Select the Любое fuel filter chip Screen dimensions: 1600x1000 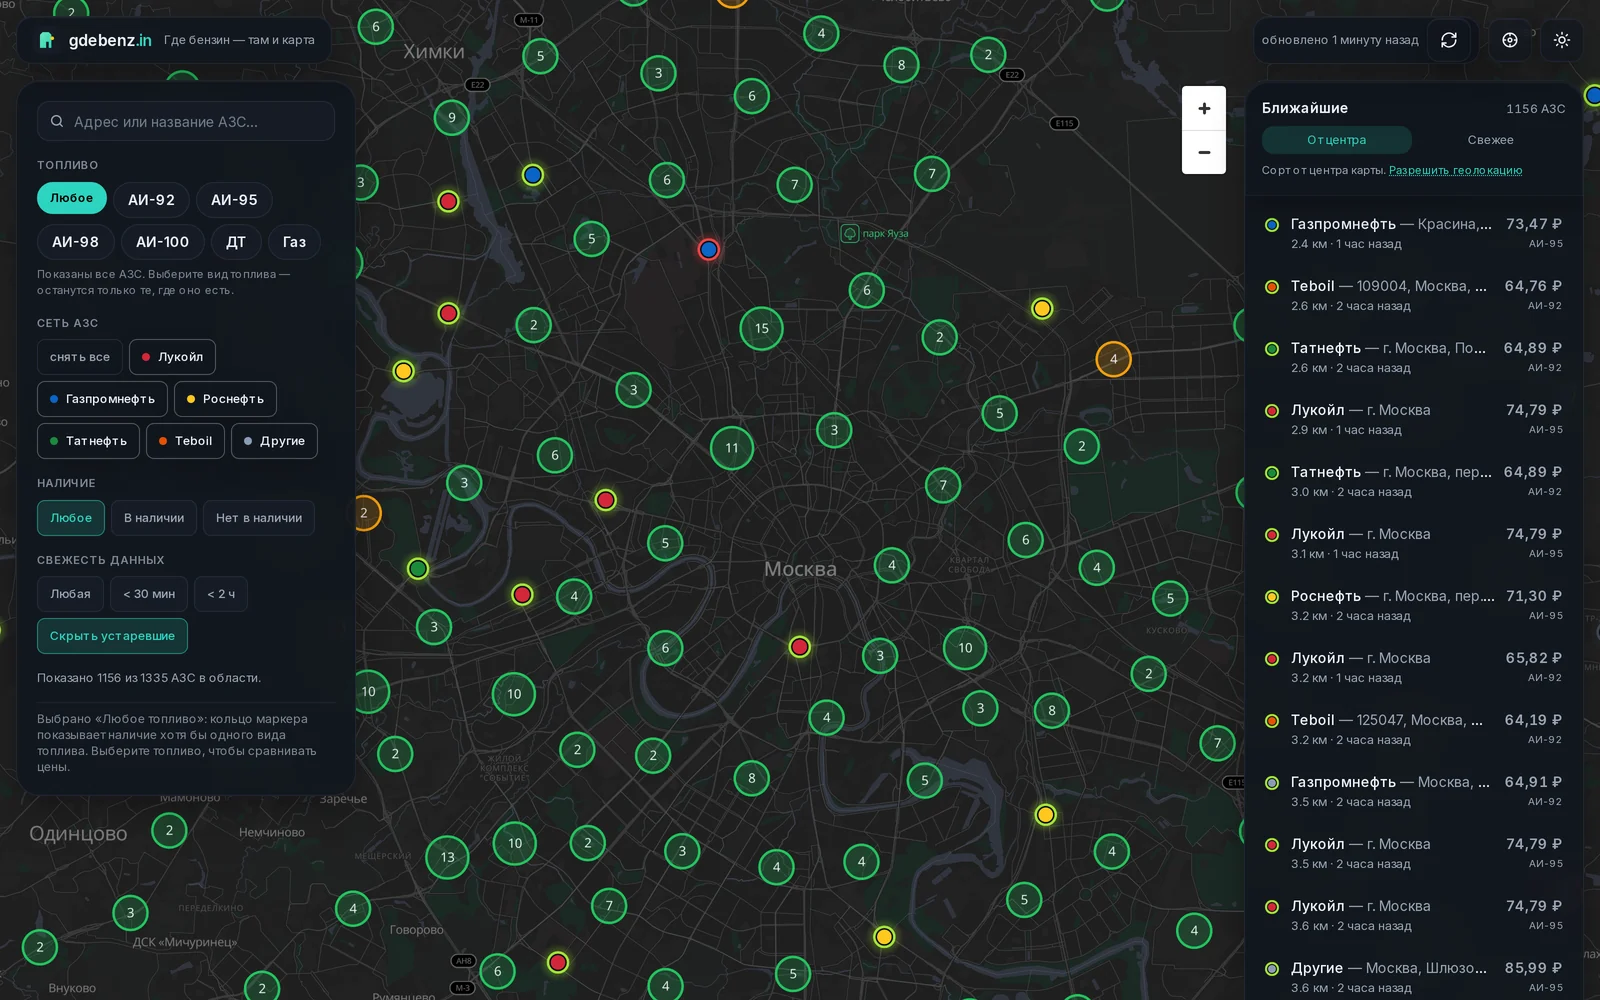[x=72, y=198]
